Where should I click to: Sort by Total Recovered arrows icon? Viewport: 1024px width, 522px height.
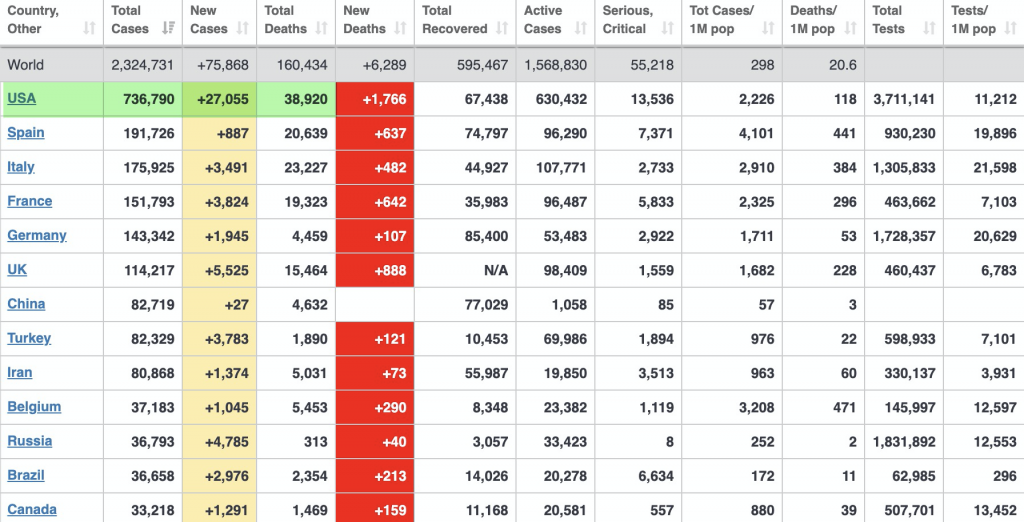pos(502,29)
